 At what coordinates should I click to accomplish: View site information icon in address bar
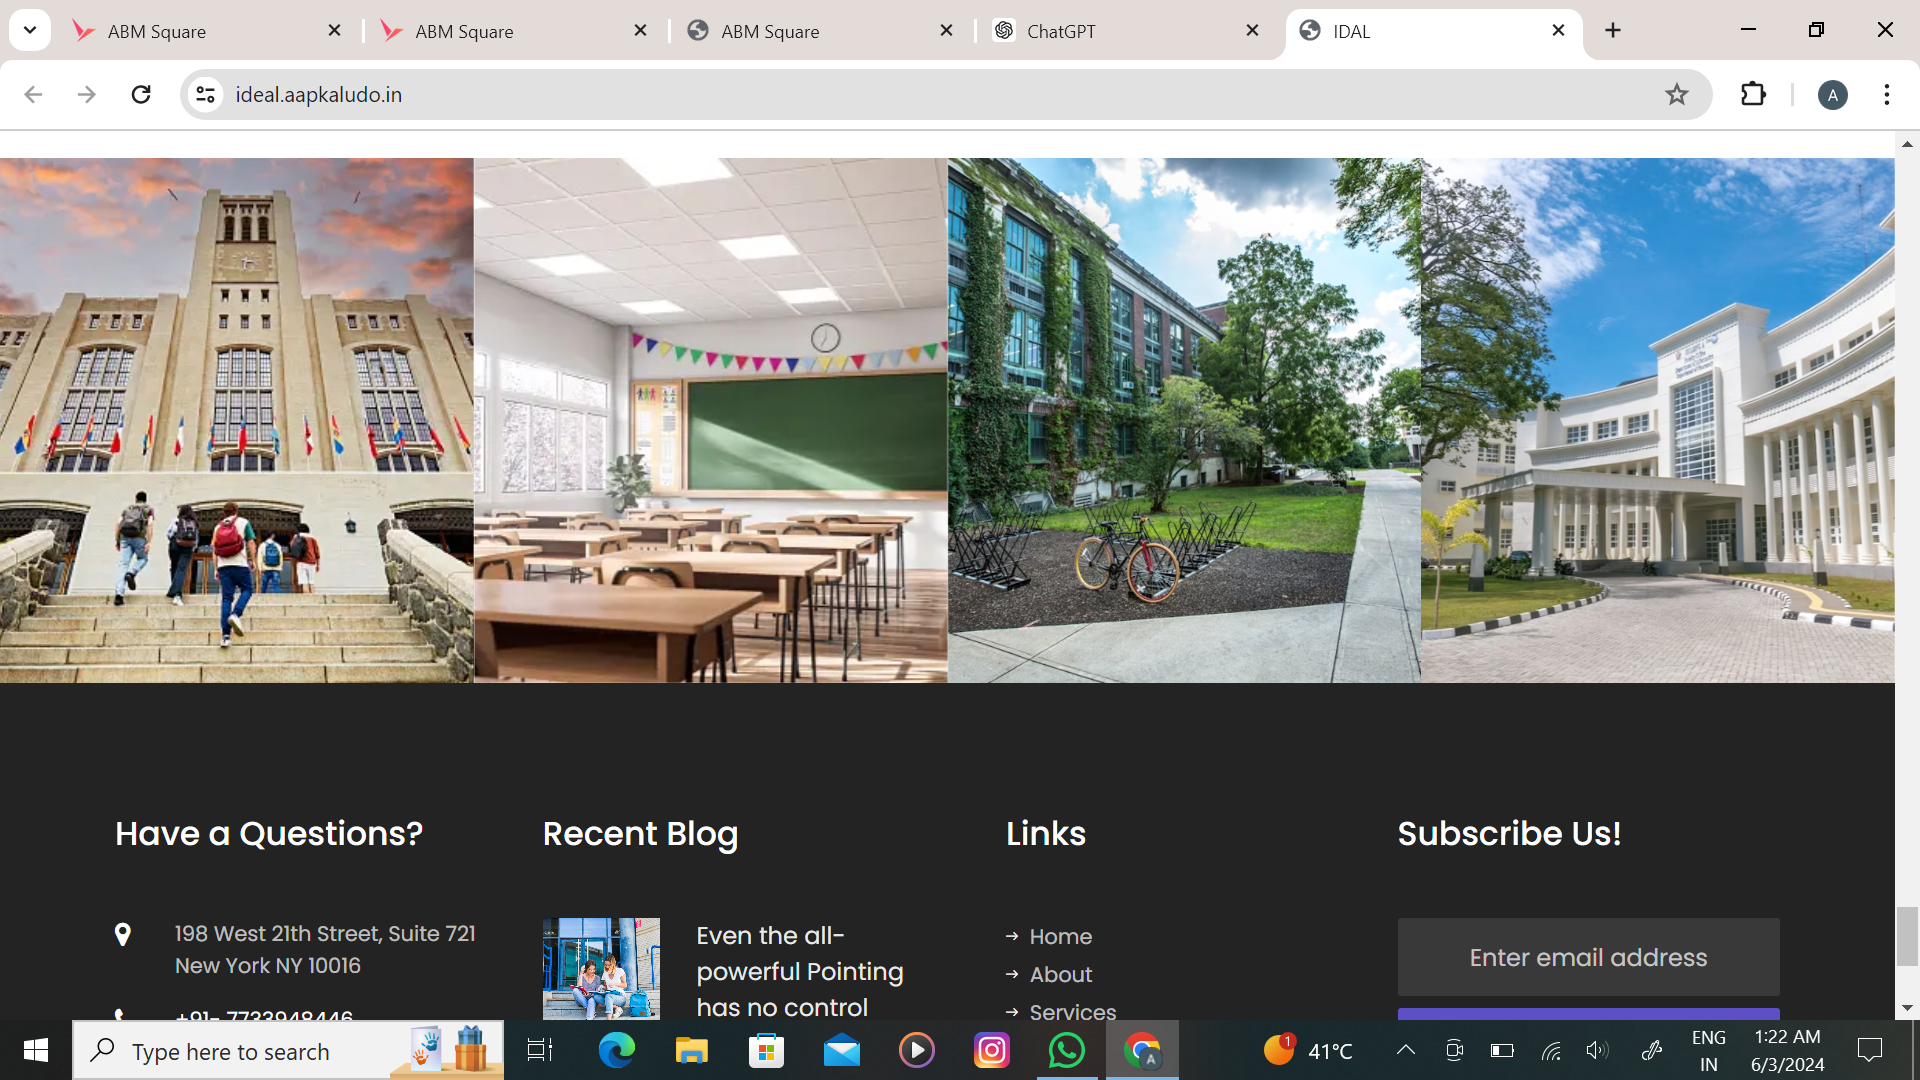[205, 94]
